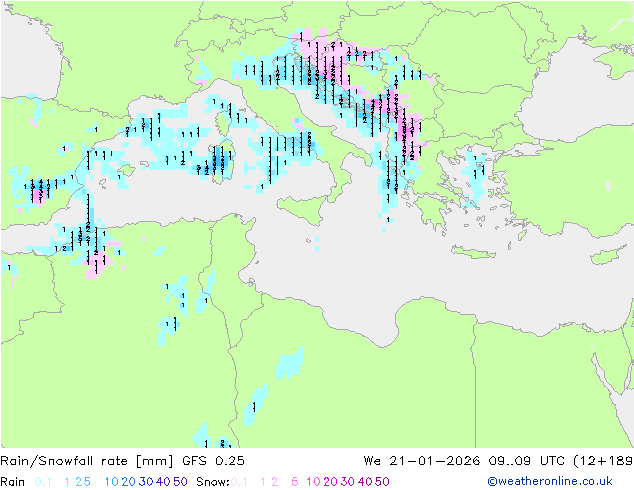
Task: Click the rain legend value 0.1
Action: point(43,482)
